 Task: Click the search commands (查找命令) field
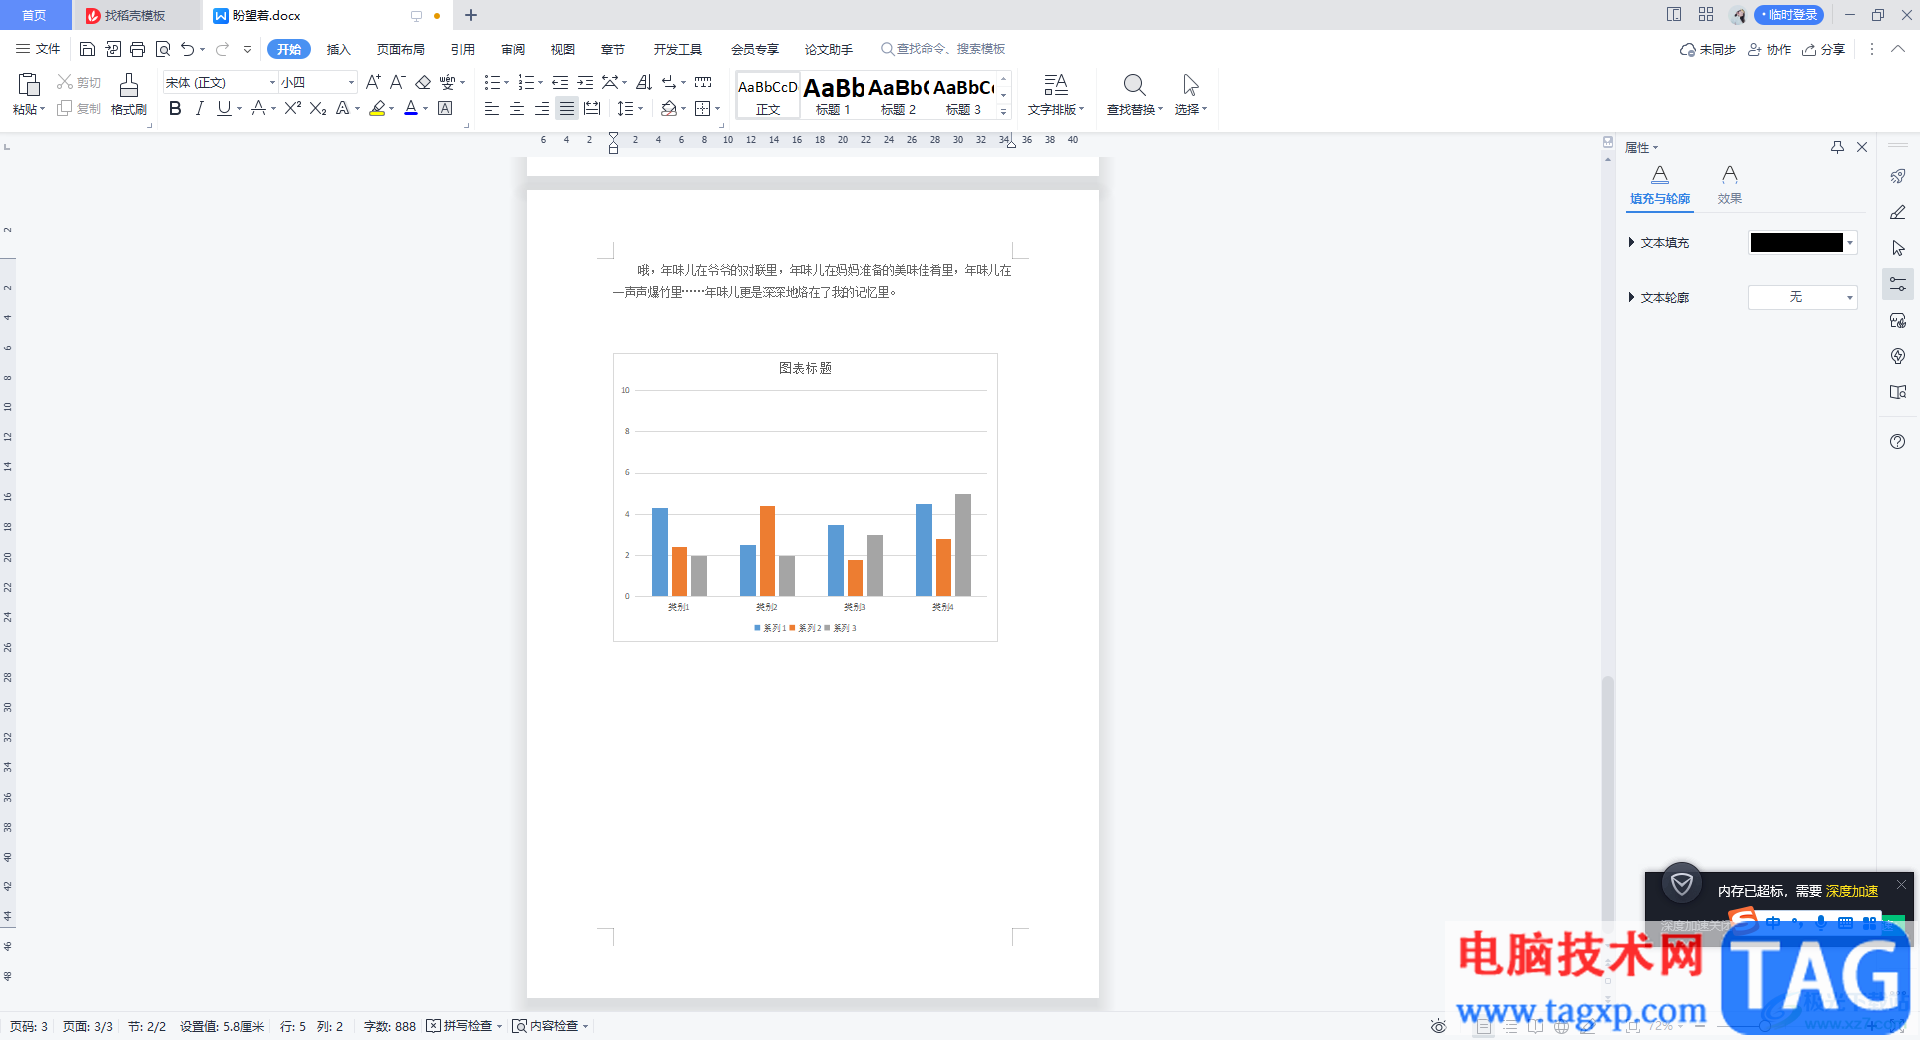943,49
